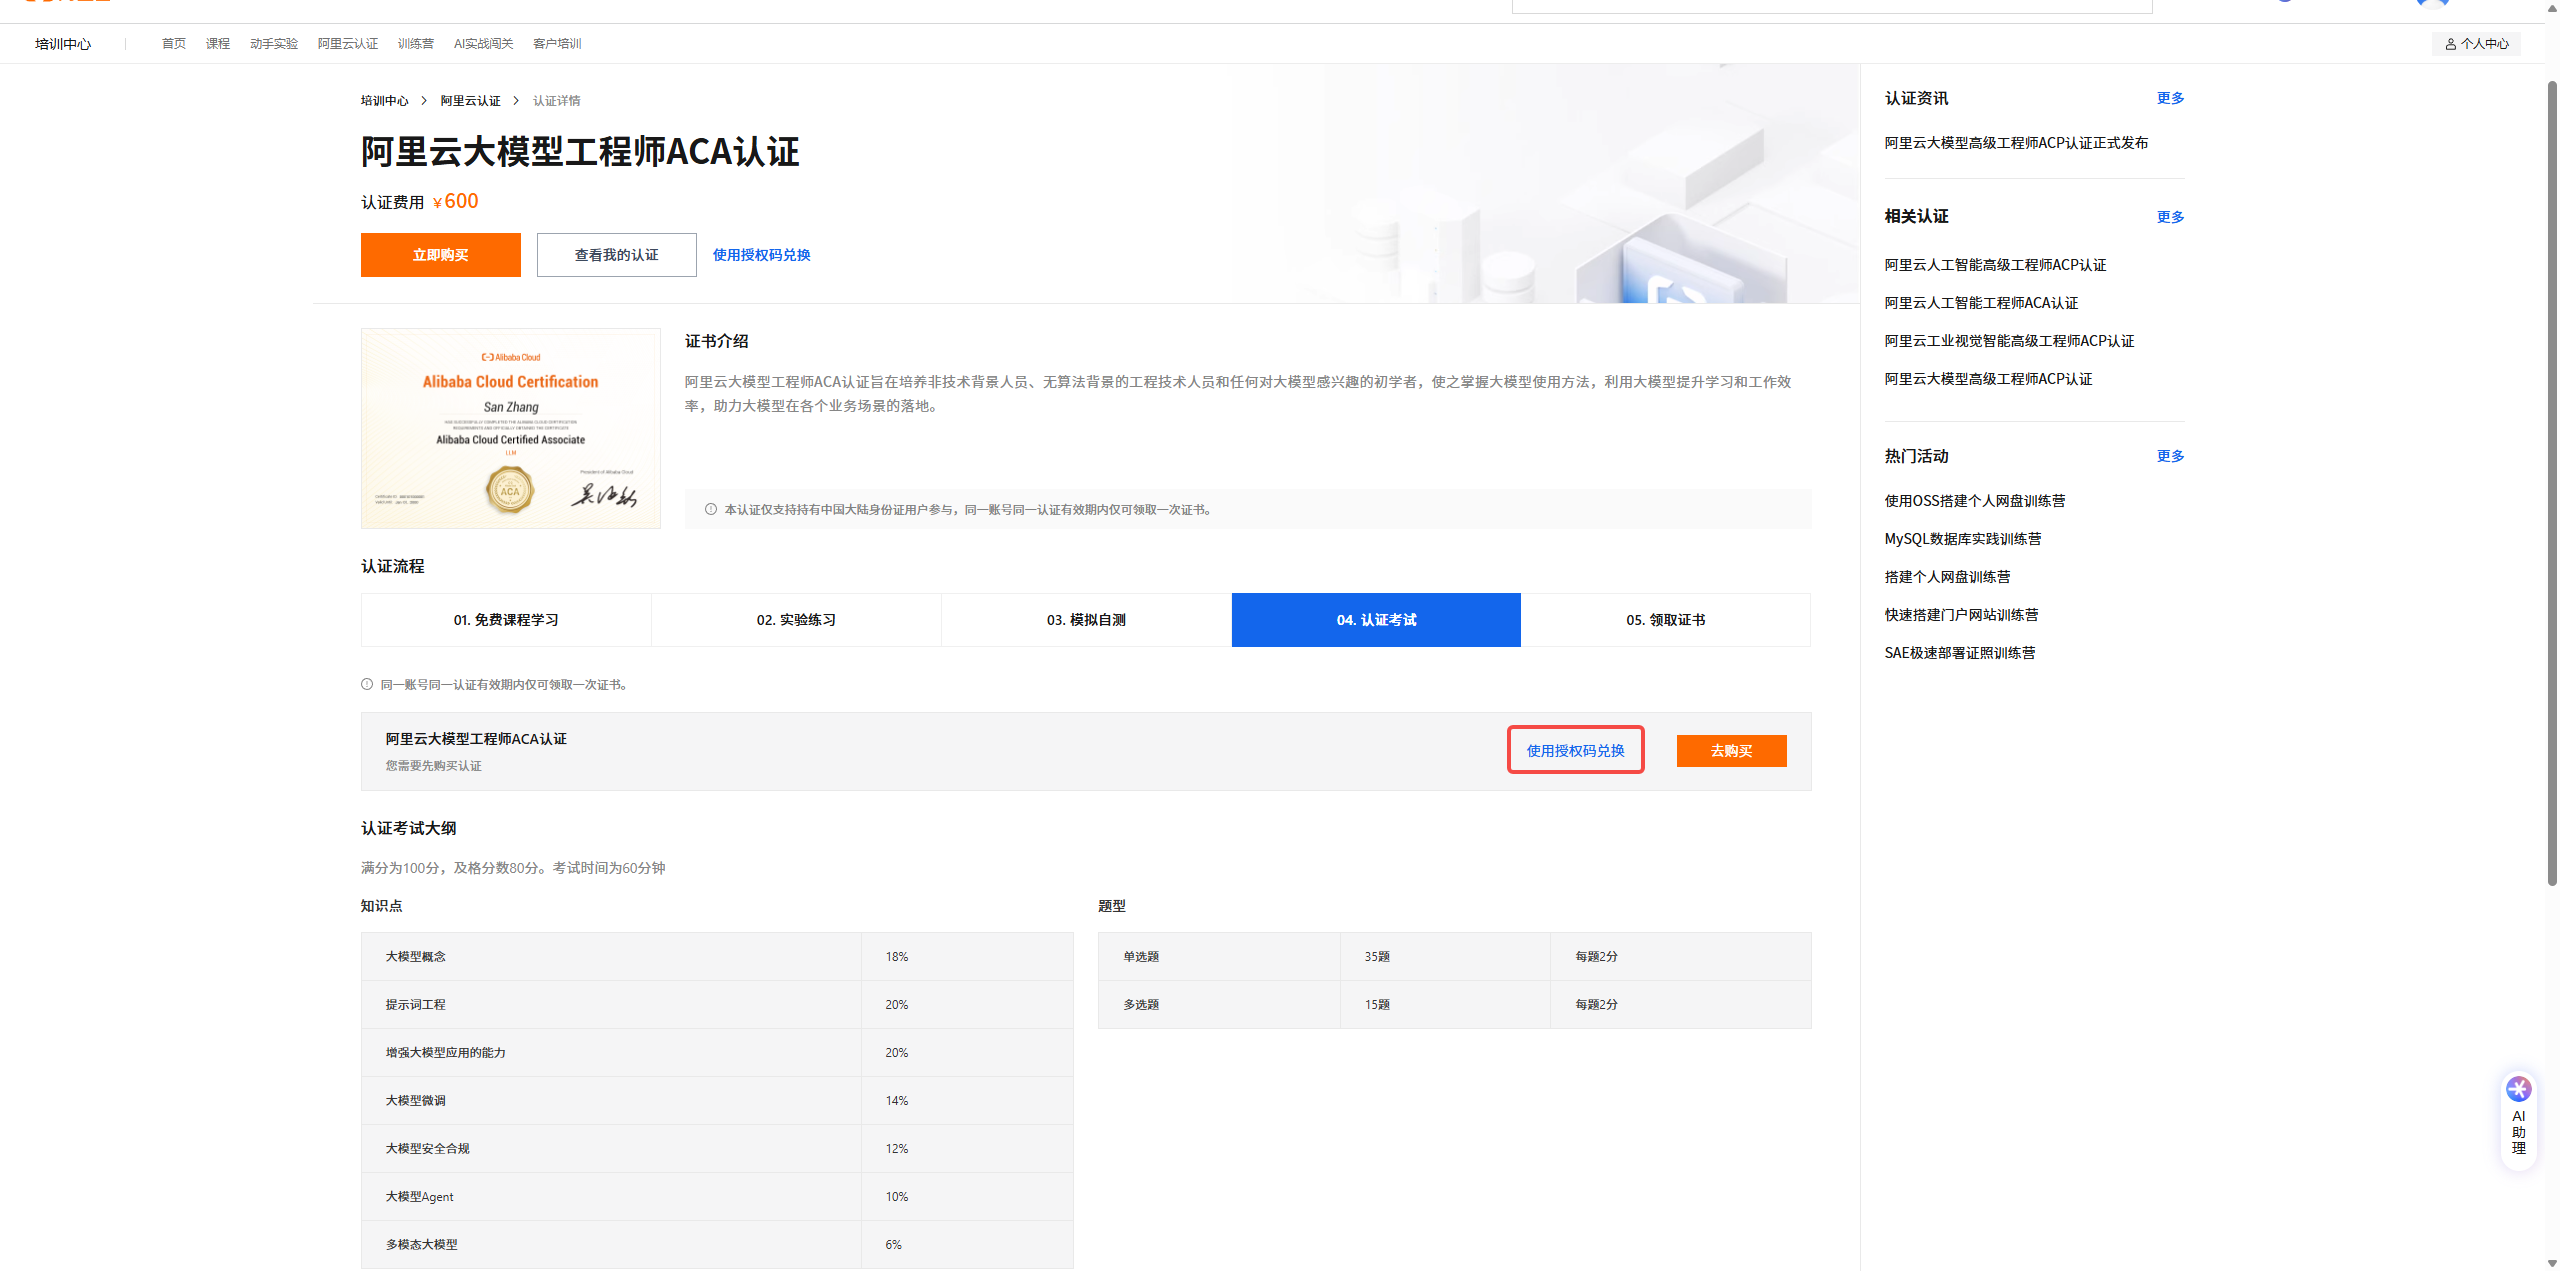The height and width of the screenshot is (1271, 2560).
Task: Click the 大模型安全合规 table row
Action: [717, 1149]
